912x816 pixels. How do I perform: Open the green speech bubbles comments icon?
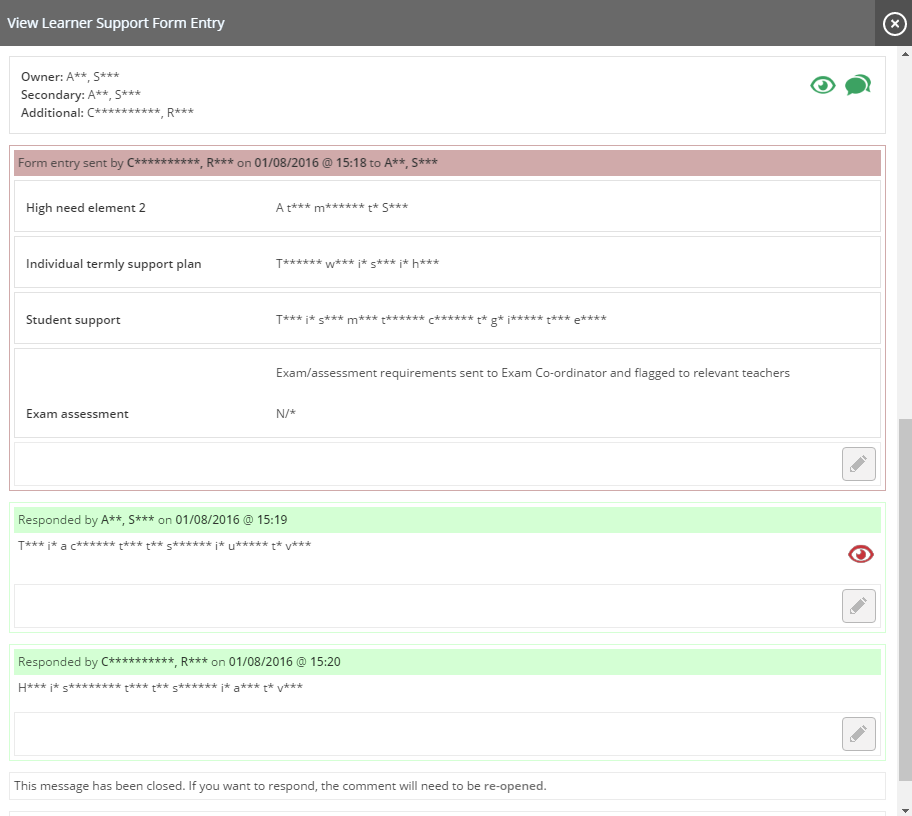pos(857,86)
